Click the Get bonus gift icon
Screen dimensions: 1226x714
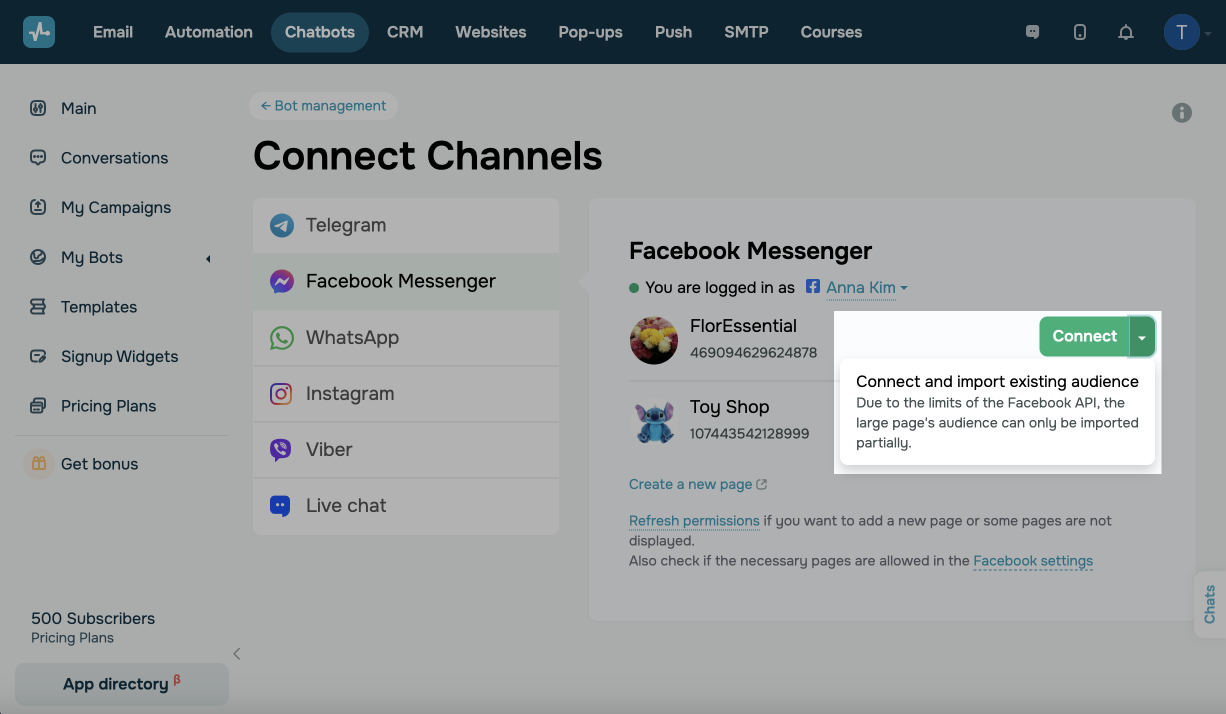point(39,463)
